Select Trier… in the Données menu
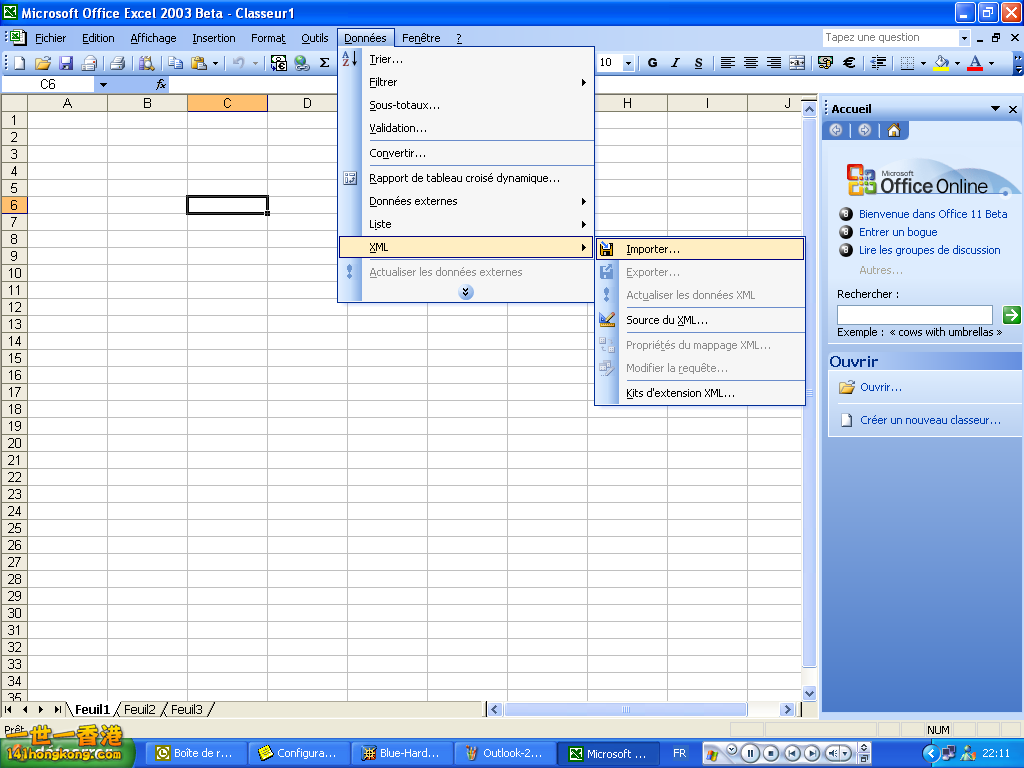The height and width of the screenshot is (768, 1024). coord(466,59)
